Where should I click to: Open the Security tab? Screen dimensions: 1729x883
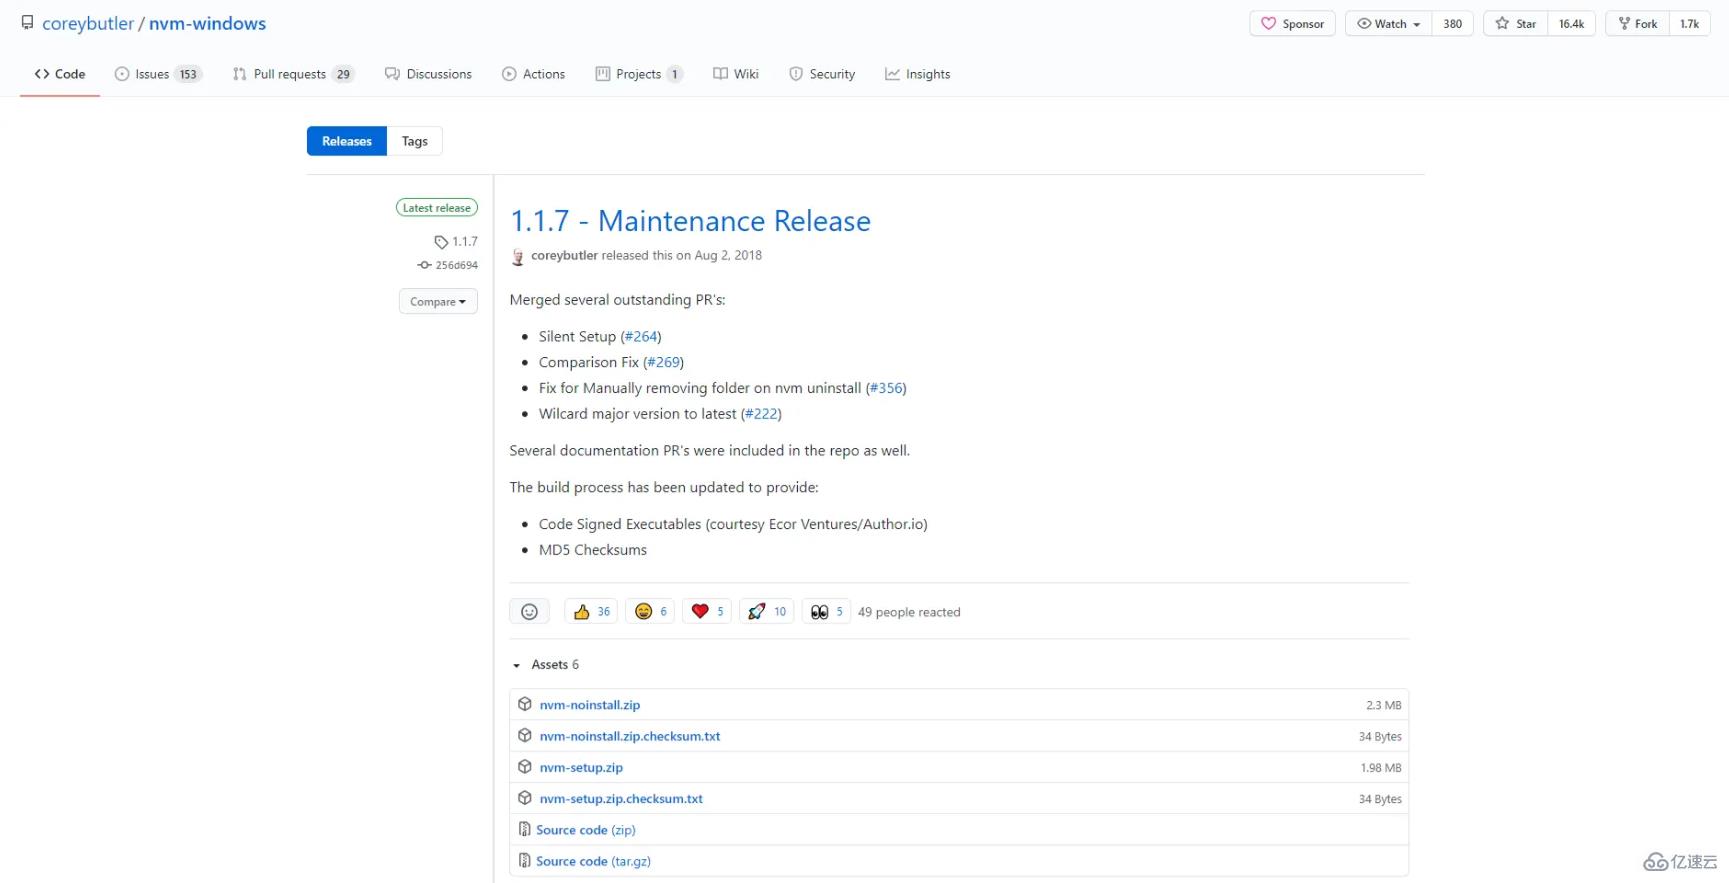(x=822, y=74)
